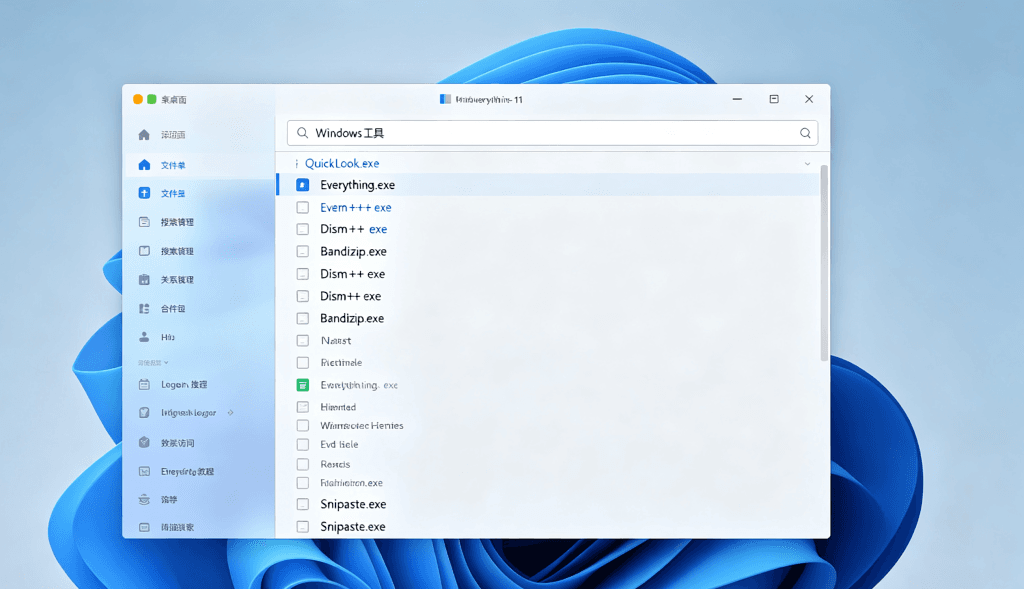
Task: Click the search button at search bar's right end
Action: pos(805,133)
